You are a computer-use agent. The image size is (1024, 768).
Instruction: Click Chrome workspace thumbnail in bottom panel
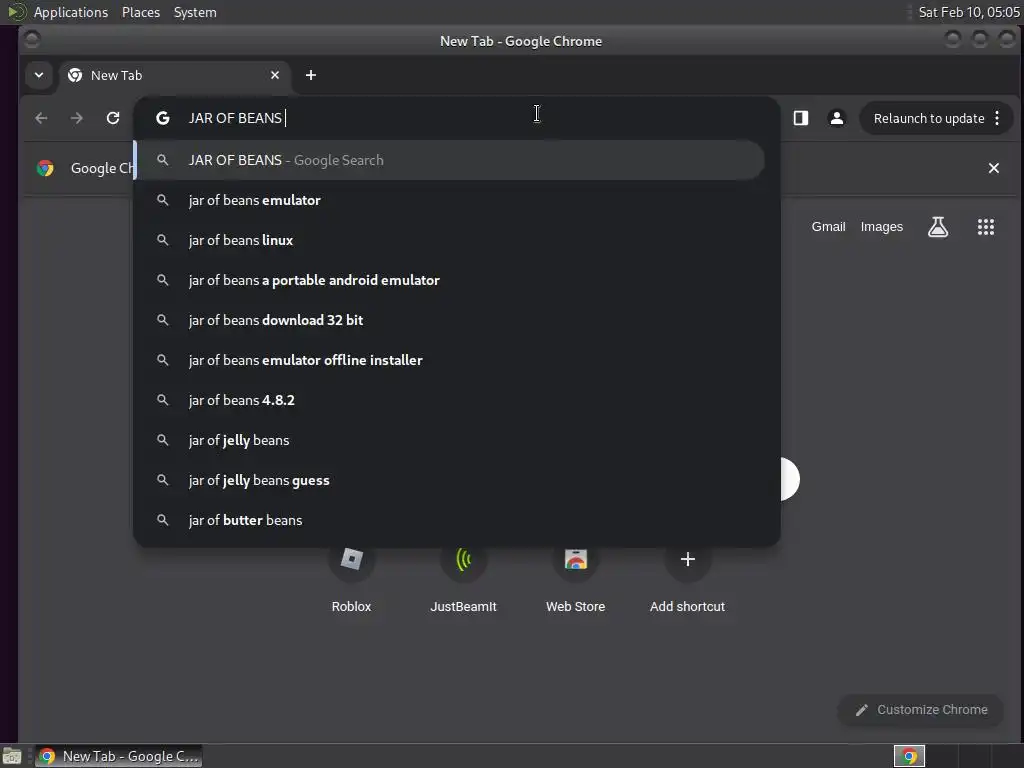pos(909,756)
